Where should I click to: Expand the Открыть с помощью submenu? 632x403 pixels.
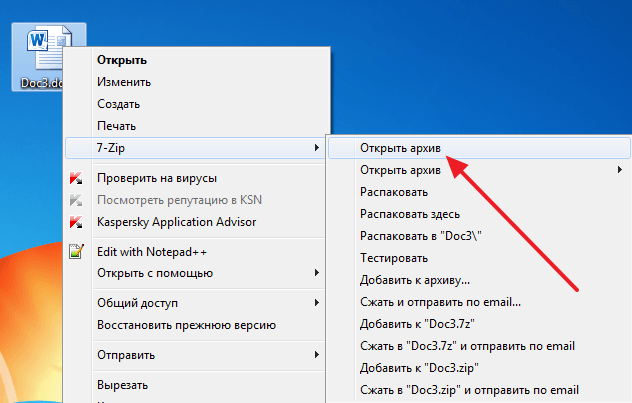(317, 273)
